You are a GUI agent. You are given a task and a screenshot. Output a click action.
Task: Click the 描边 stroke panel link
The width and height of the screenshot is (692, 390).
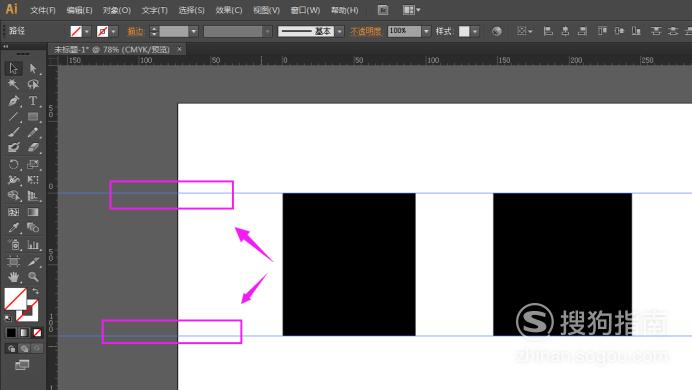135,31
